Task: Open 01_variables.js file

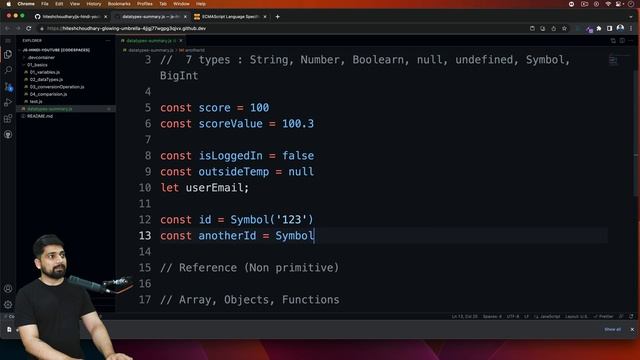Action: tap(44, 72)
